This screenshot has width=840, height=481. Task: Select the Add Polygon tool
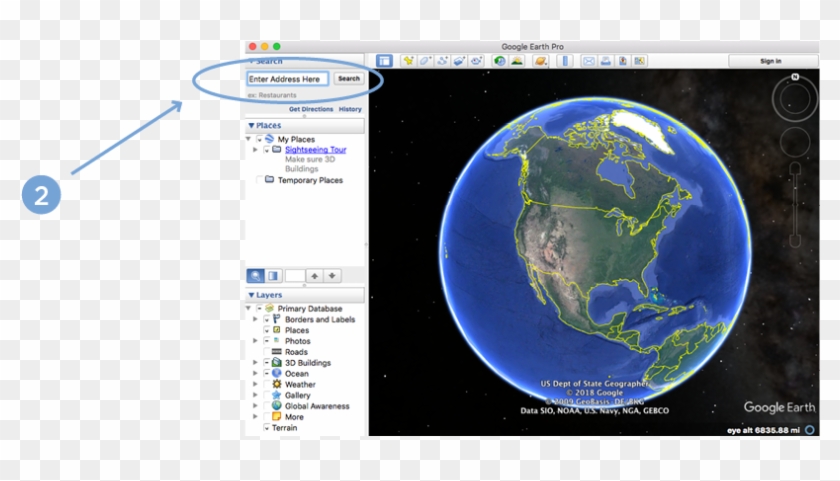tap(425, 61)
